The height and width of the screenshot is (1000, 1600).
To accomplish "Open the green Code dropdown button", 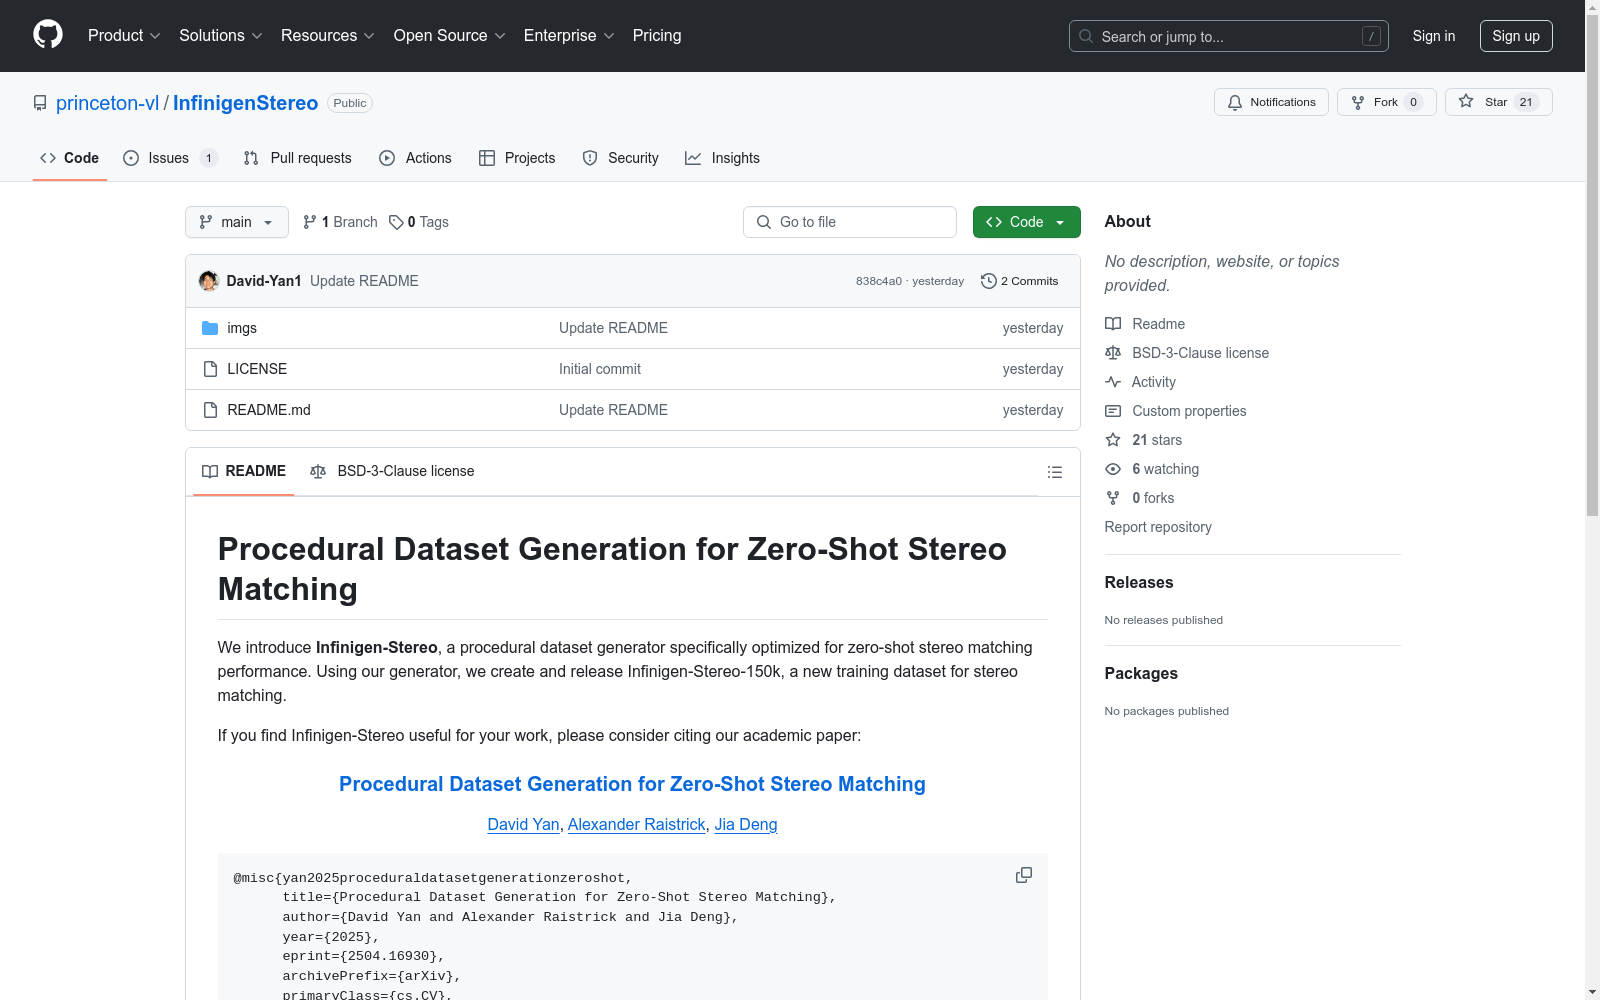I will coord(1026,222).
